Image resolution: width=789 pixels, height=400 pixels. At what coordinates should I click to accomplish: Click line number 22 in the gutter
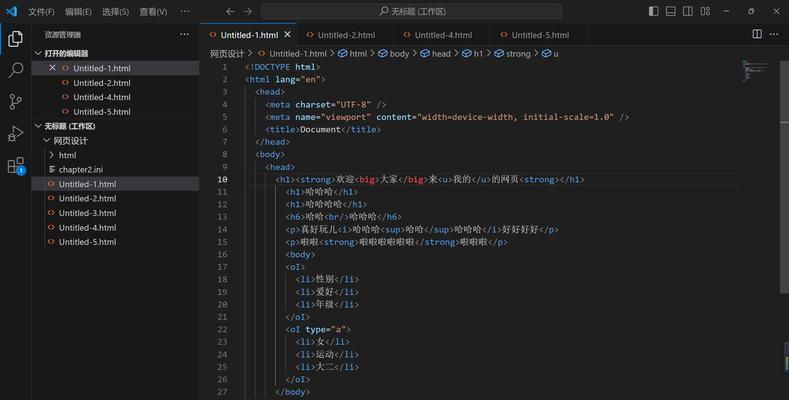tap(222, 329)
